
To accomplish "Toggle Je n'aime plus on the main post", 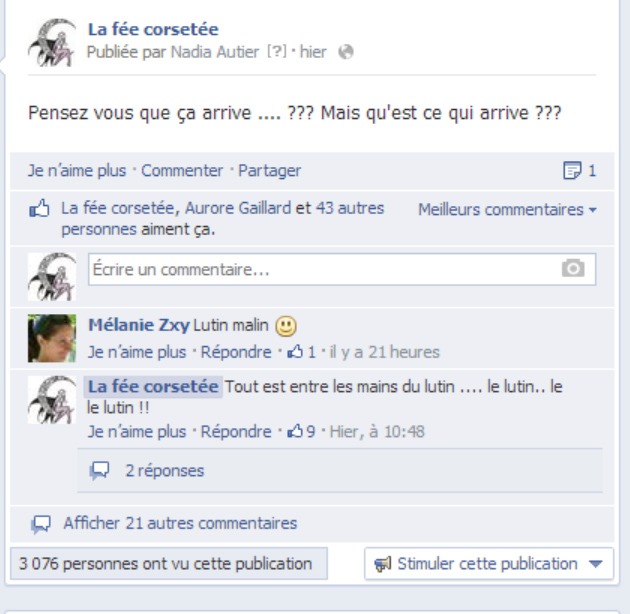I will (77, 170).
